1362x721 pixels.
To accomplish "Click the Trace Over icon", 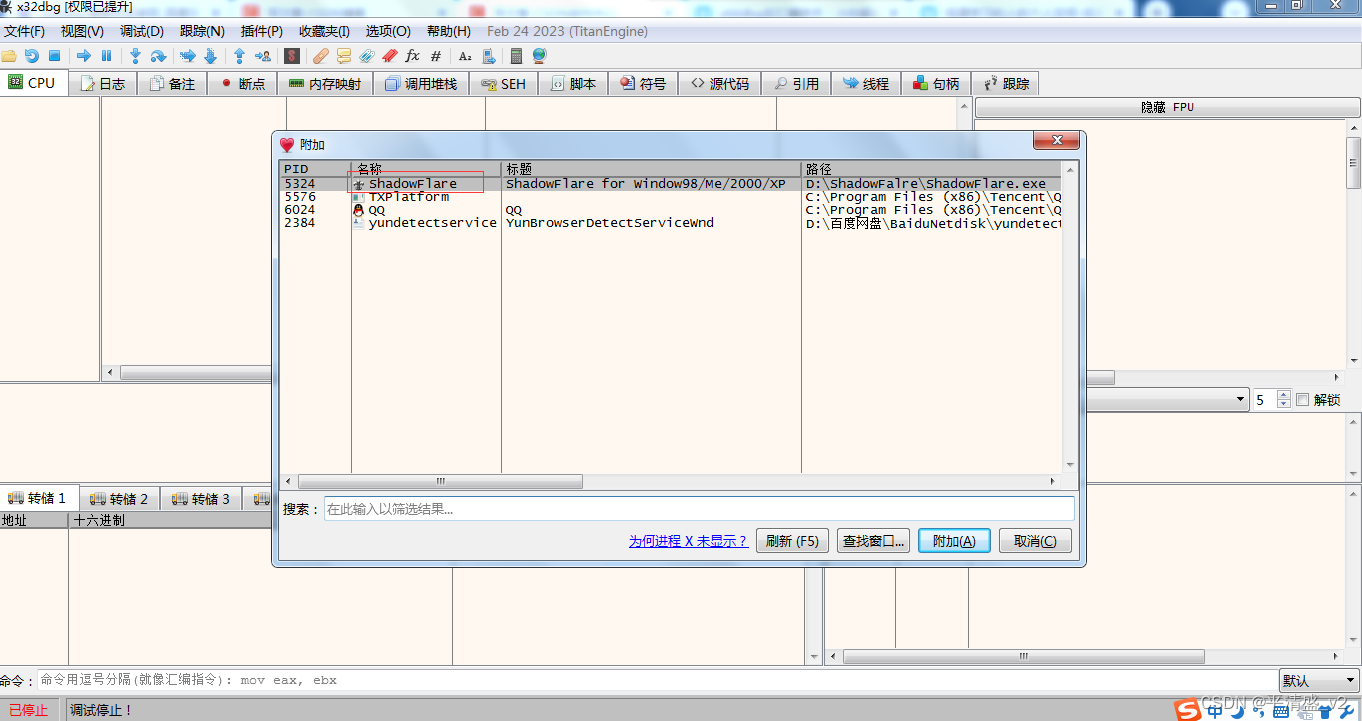I will point(210,56).
